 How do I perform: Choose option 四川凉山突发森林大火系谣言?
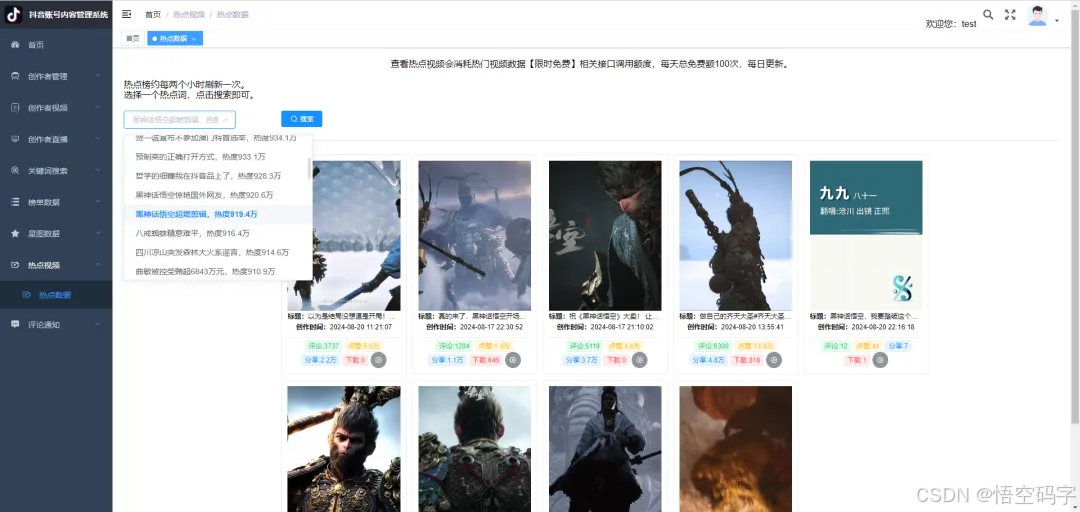point(218,253)
